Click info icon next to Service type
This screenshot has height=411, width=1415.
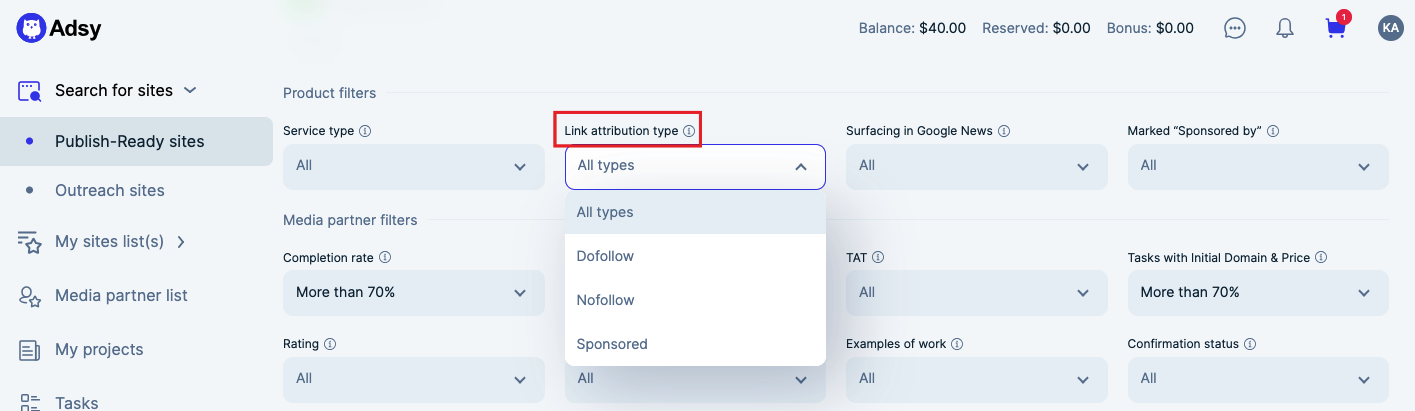point(365,131)
